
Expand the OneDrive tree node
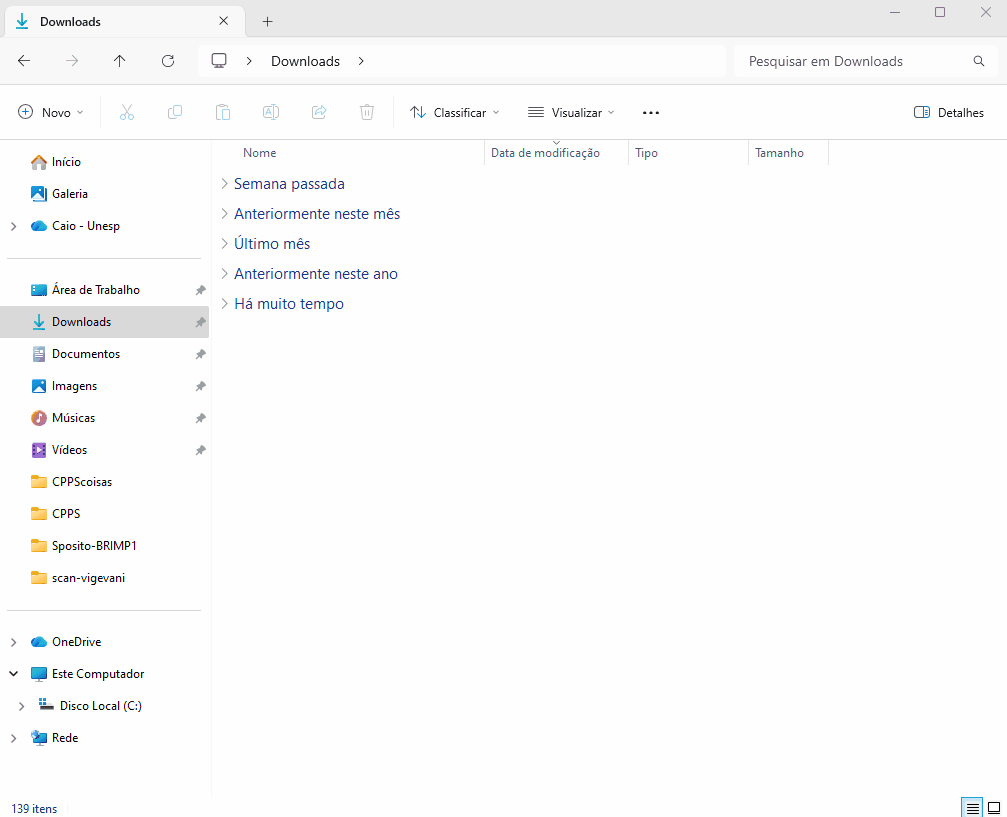point(13,642)
